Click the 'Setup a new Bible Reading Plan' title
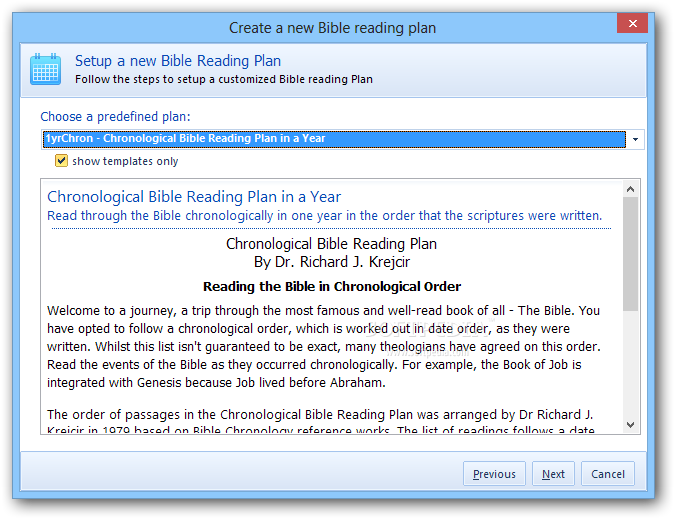 (x=178, y=61)
